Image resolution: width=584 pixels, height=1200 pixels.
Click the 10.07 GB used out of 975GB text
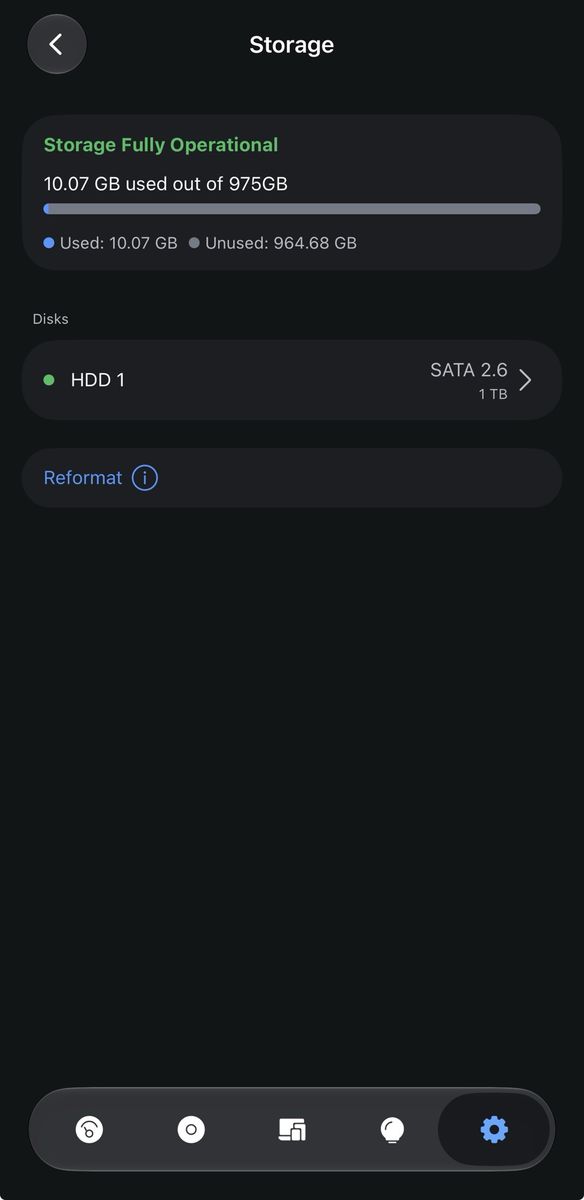click(x=166, y=184)
